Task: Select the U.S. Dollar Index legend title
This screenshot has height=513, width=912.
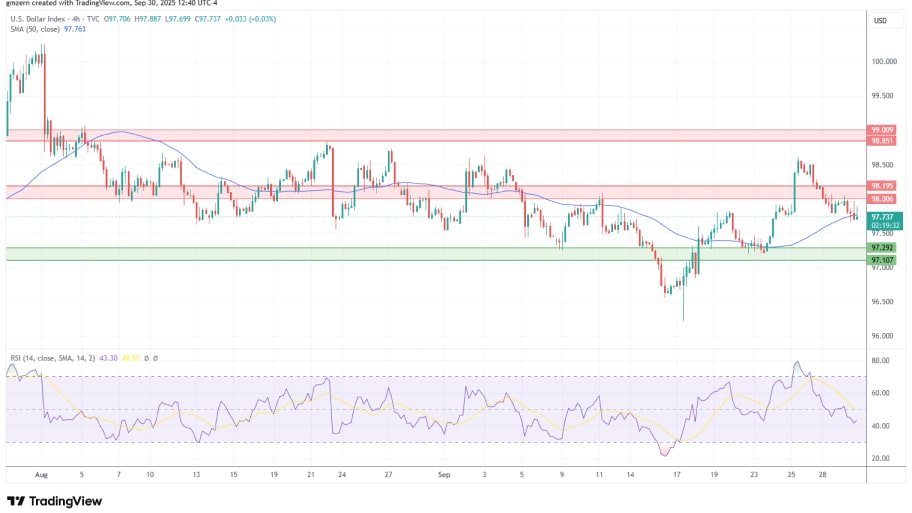Action: pos(36,19)
